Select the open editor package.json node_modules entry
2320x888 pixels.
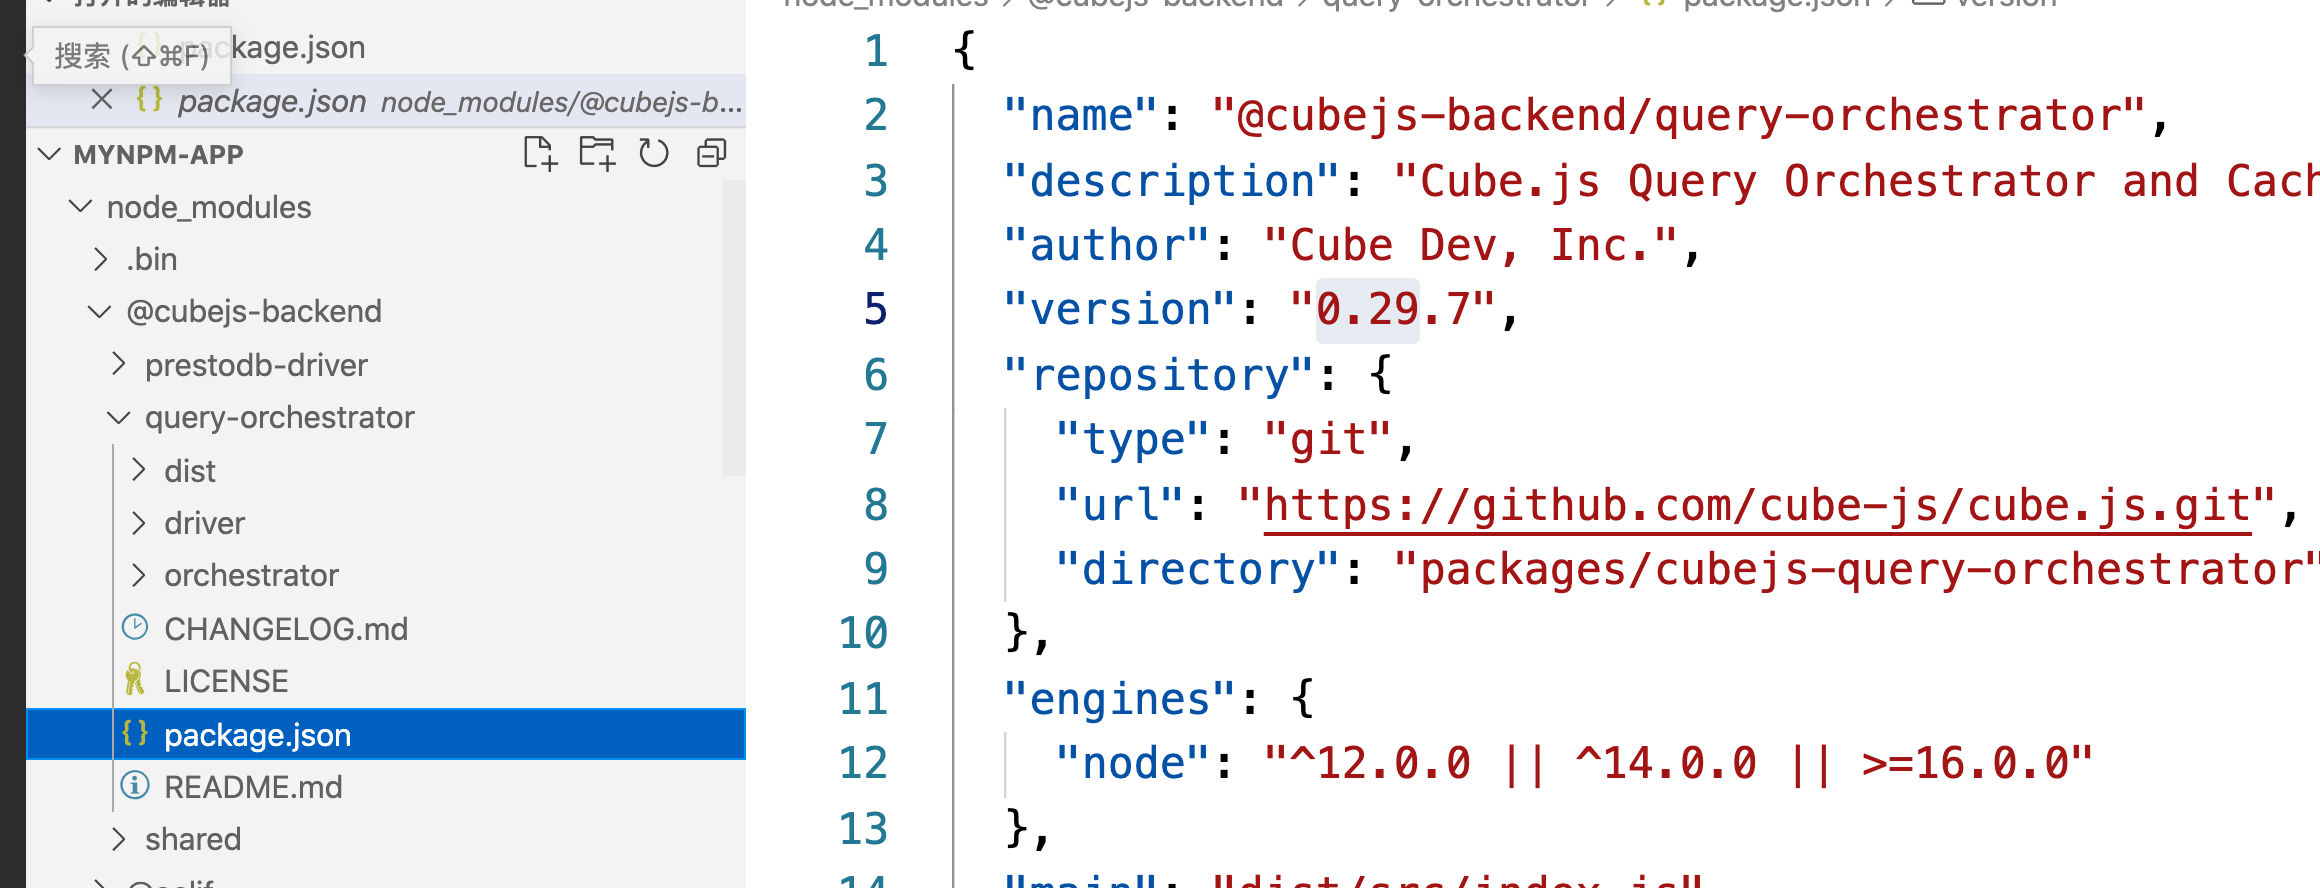pyautogui.click(x=386, y=101)
